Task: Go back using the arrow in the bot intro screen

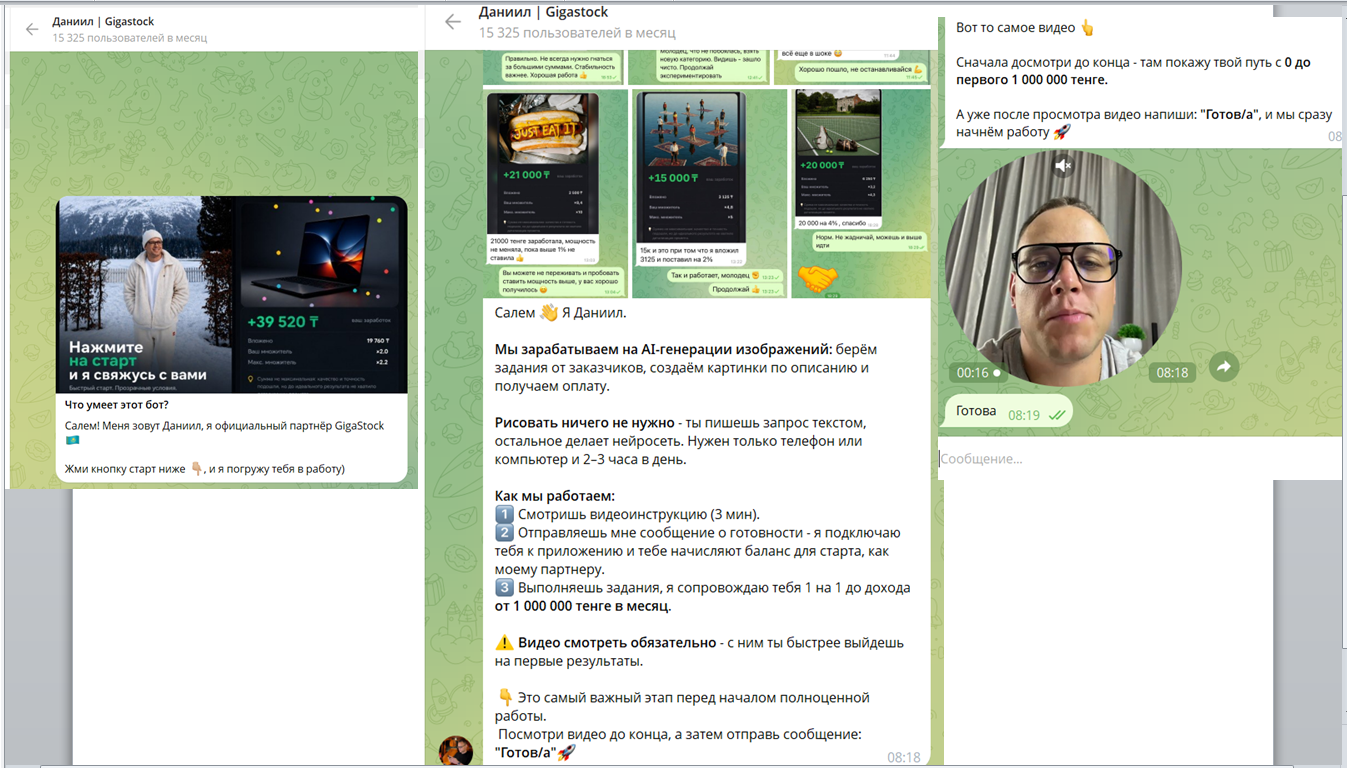Action: 32,29
